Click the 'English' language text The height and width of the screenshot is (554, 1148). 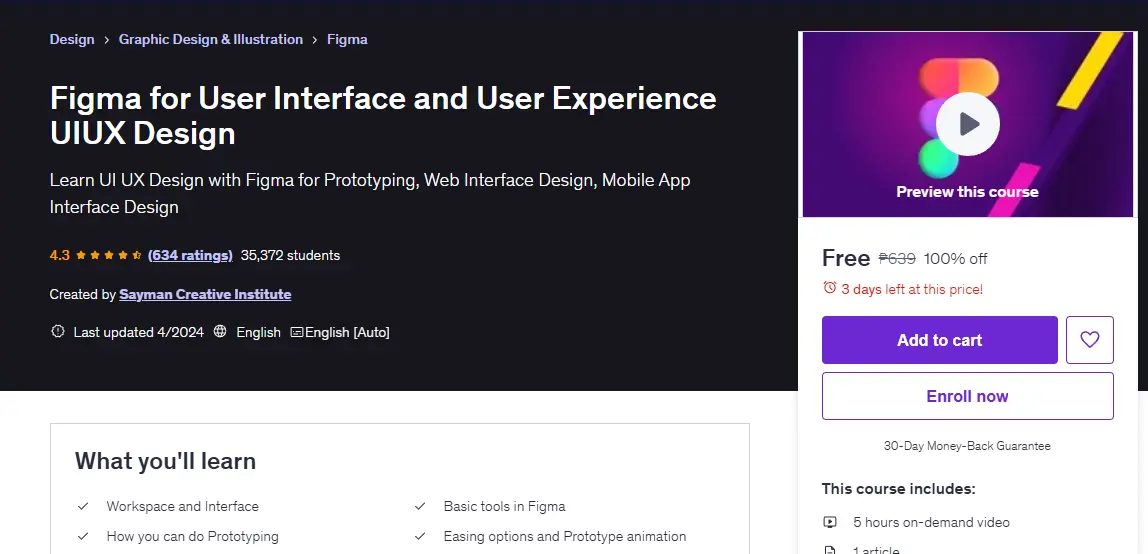pyautogui.click(x=258, y=332)
